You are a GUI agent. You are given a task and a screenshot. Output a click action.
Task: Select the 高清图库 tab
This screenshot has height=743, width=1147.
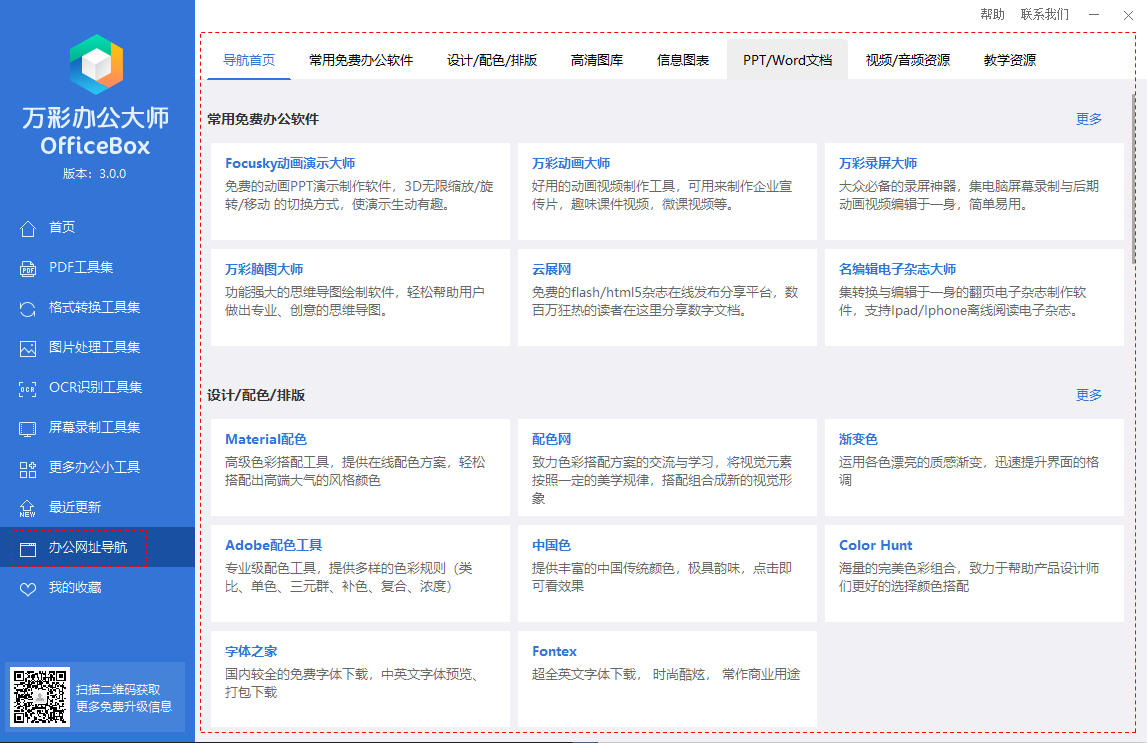(597, 60)
